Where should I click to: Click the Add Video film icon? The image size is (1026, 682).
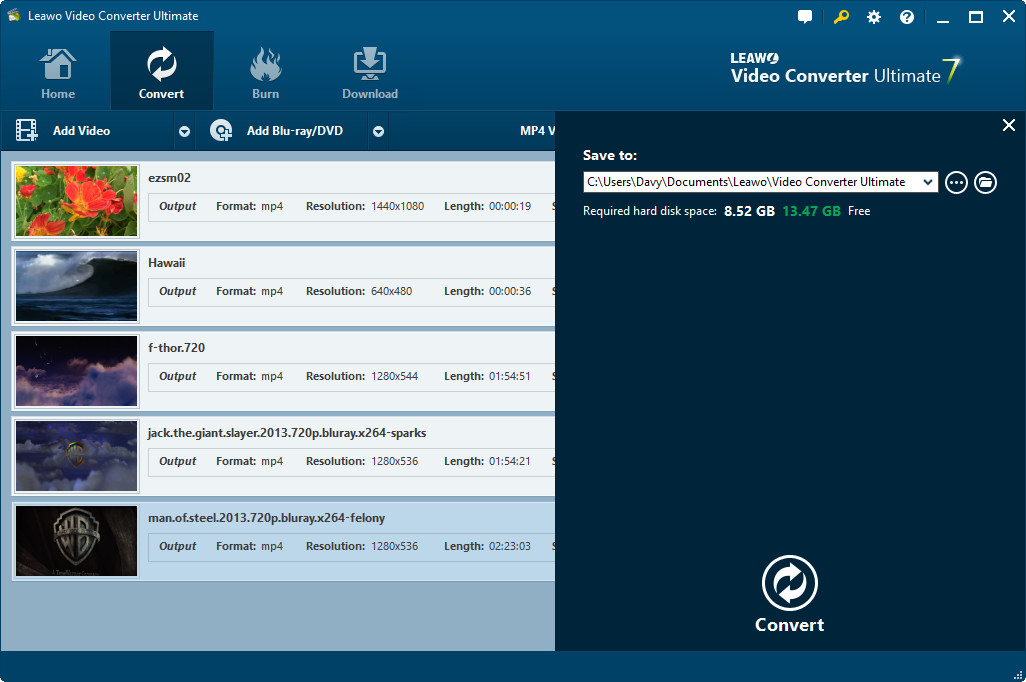point(27,131)
